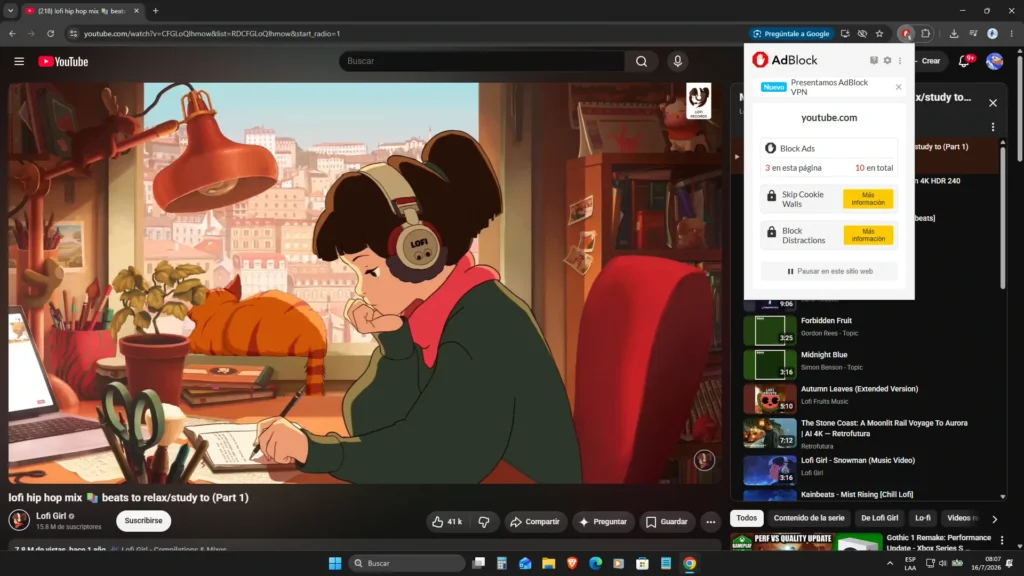Like the video showing 41 k
This screenshot has height=576, width=1024.
pyautogui.click(x=447, y=521)
